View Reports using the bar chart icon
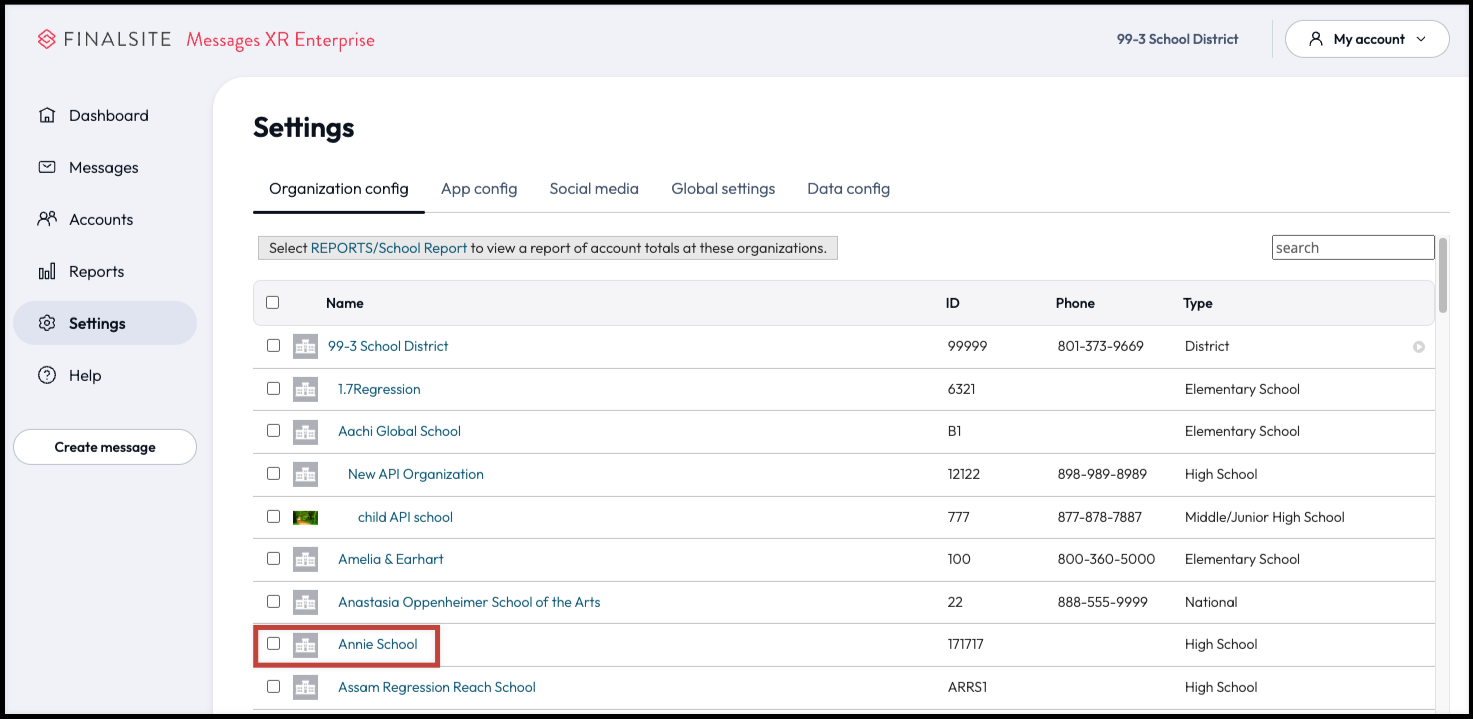Screen dimensions: 1473x719 click(46, 271)
